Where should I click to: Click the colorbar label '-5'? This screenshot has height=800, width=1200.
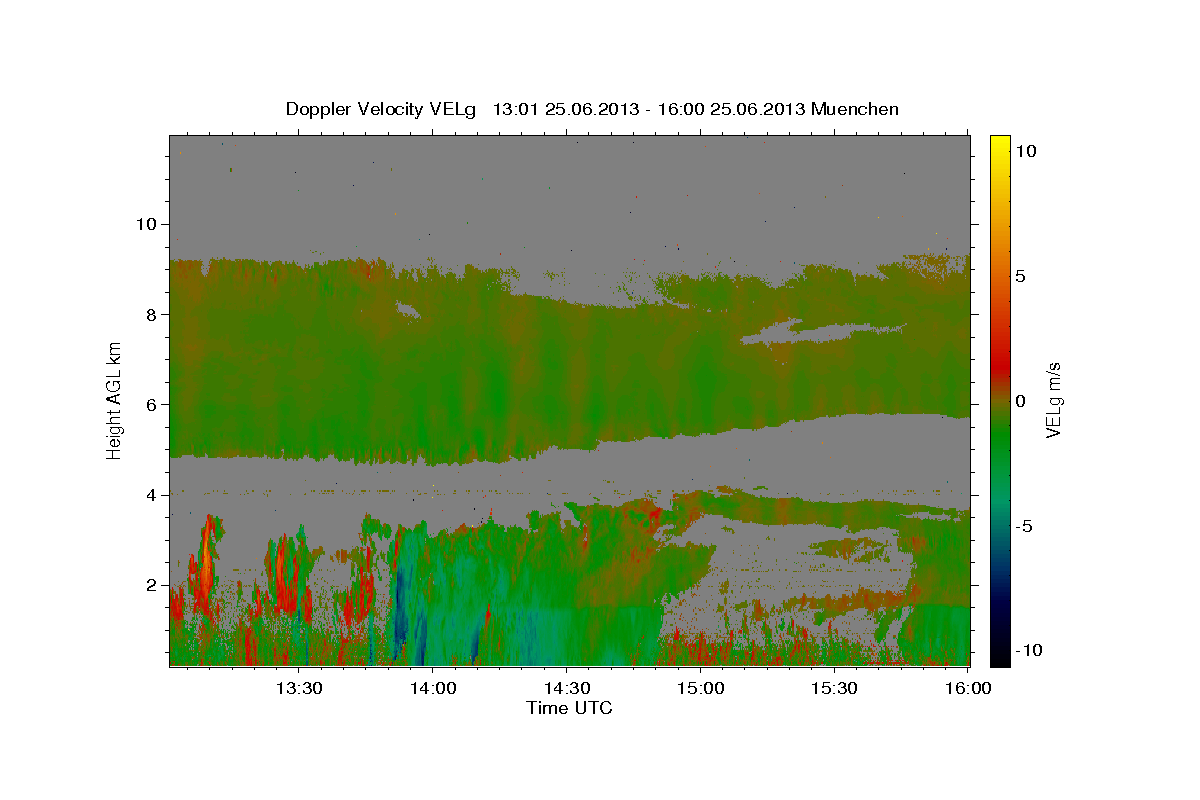(1024, 525)
